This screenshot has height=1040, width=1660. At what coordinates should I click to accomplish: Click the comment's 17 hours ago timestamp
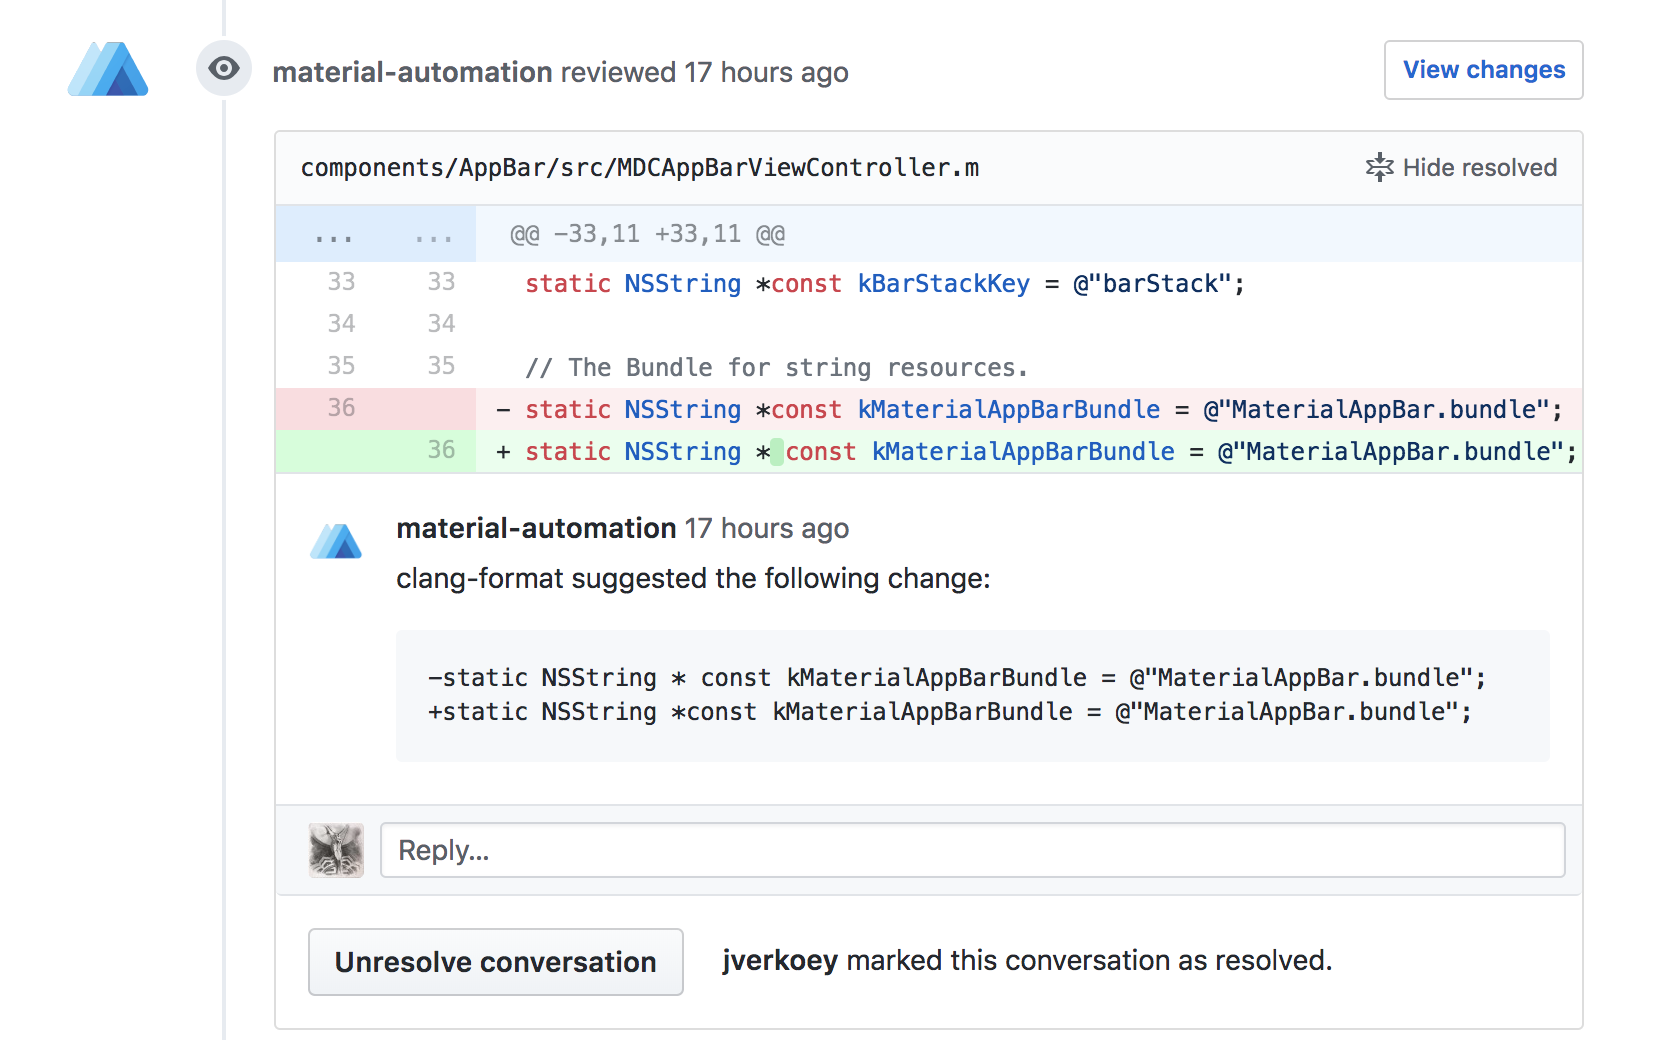pos(766,528)
